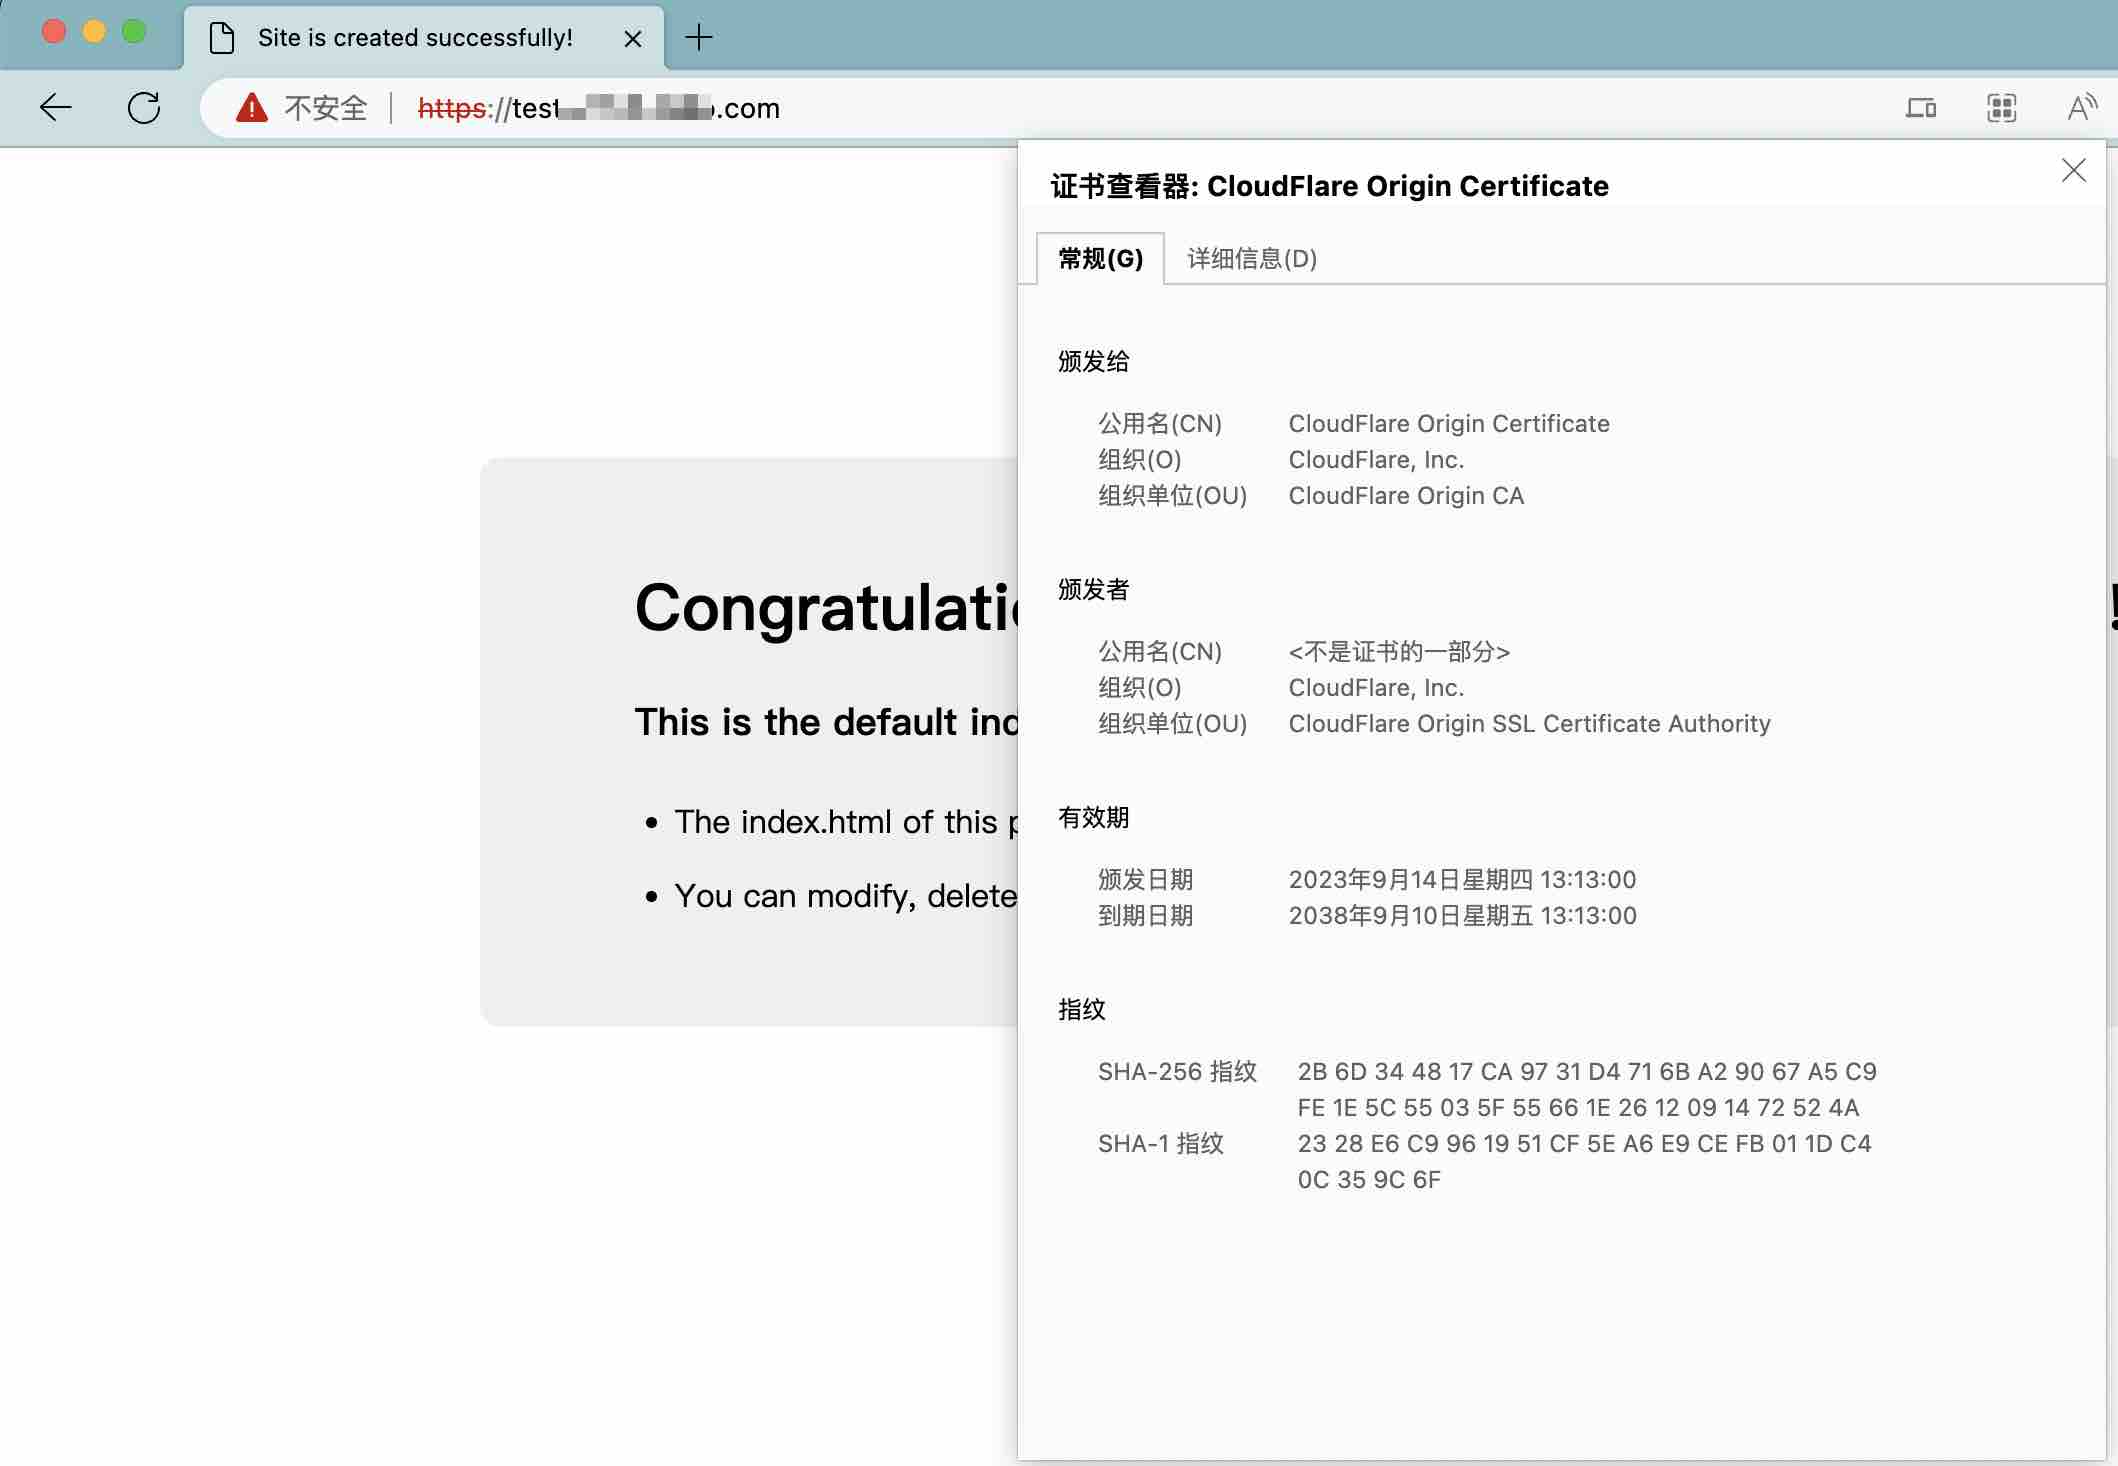The image size is (2118, 1466).
Task: Click the browser back arrow
Action: 56,107
